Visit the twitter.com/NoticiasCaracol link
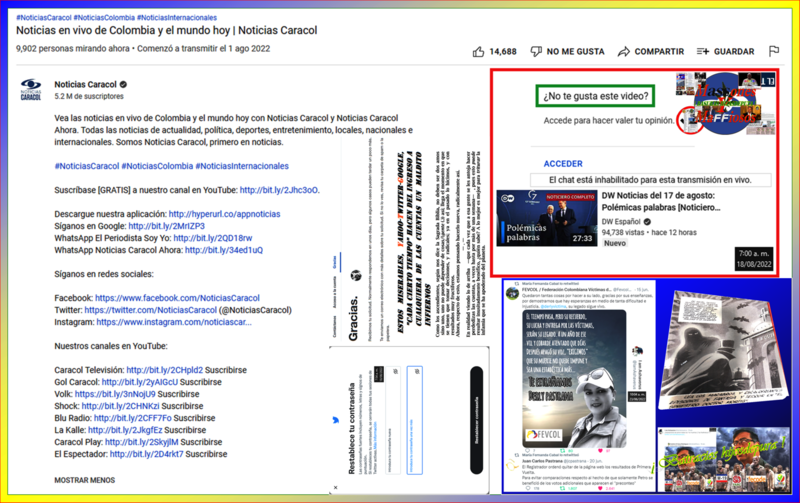The width and height of the screenshot is (800, 503). point(151,310)
